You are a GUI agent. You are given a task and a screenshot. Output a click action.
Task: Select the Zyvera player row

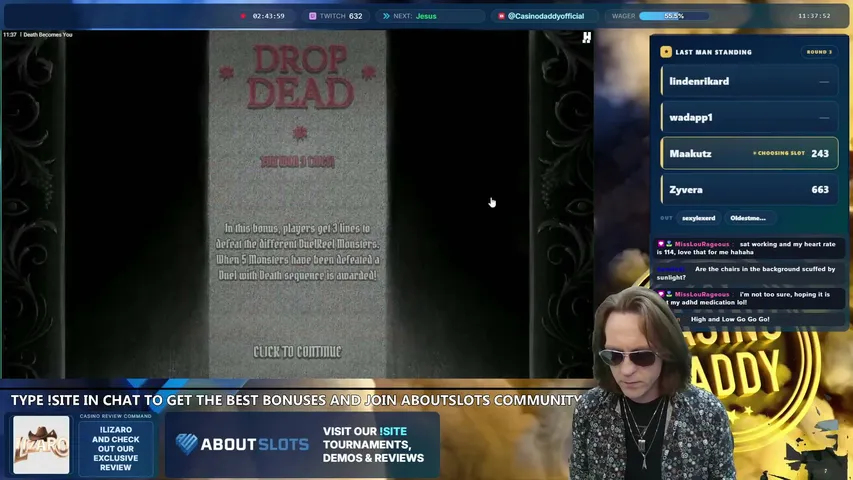click(749, 190)
